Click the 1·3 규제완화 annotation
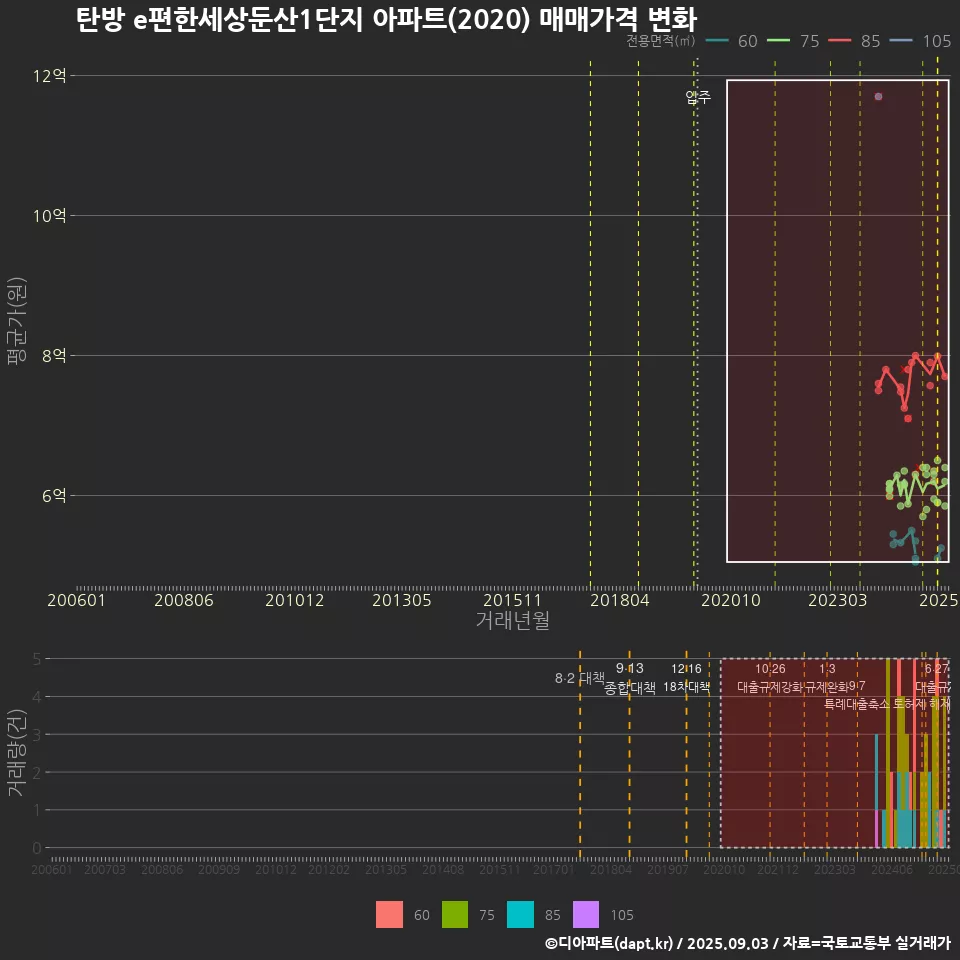Screen dimensions: 960x960 pos(827,678)
